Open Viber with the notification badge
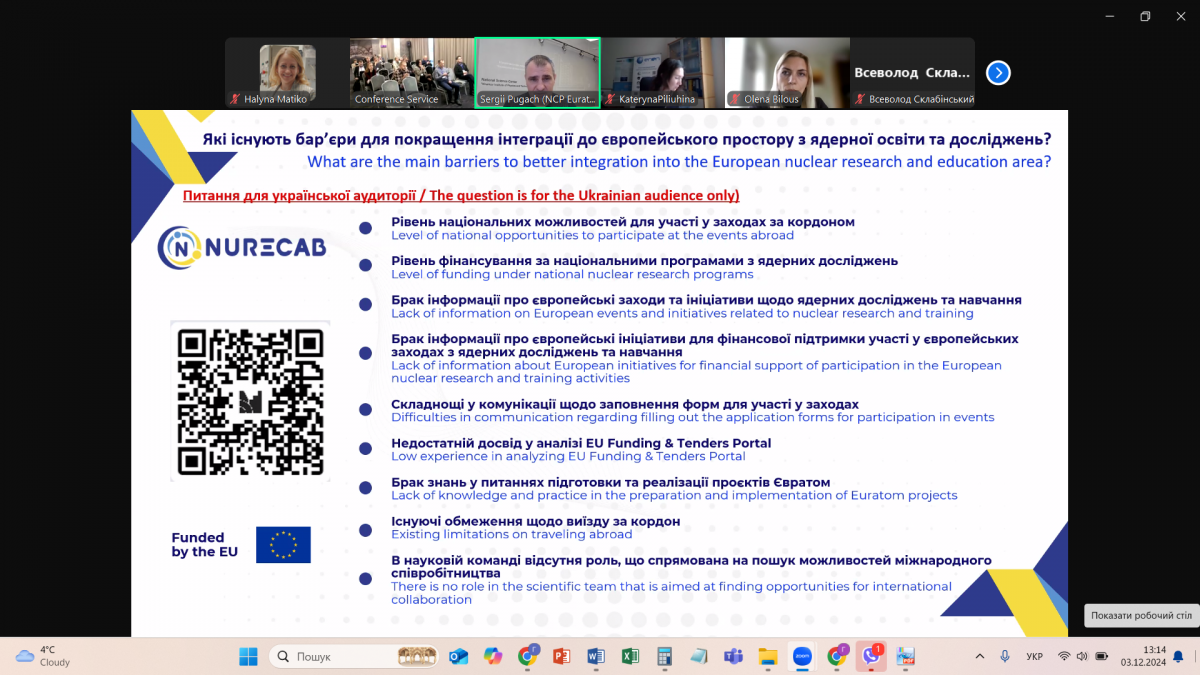 871,657
